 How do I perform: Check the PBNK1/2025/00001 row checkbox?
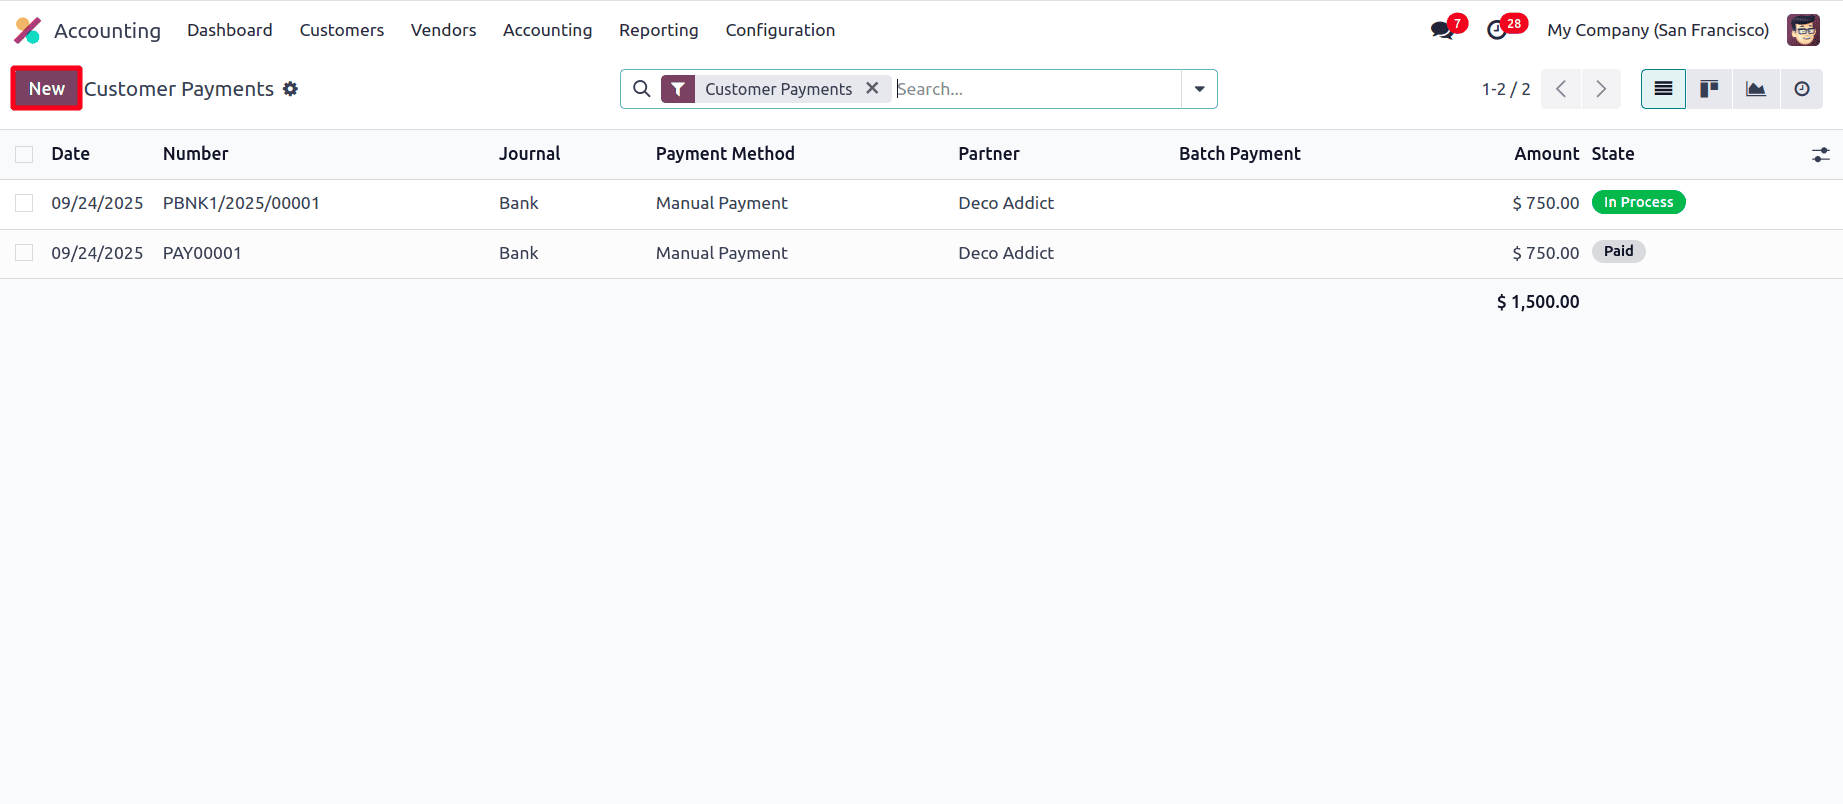click(x=24, y=203)
